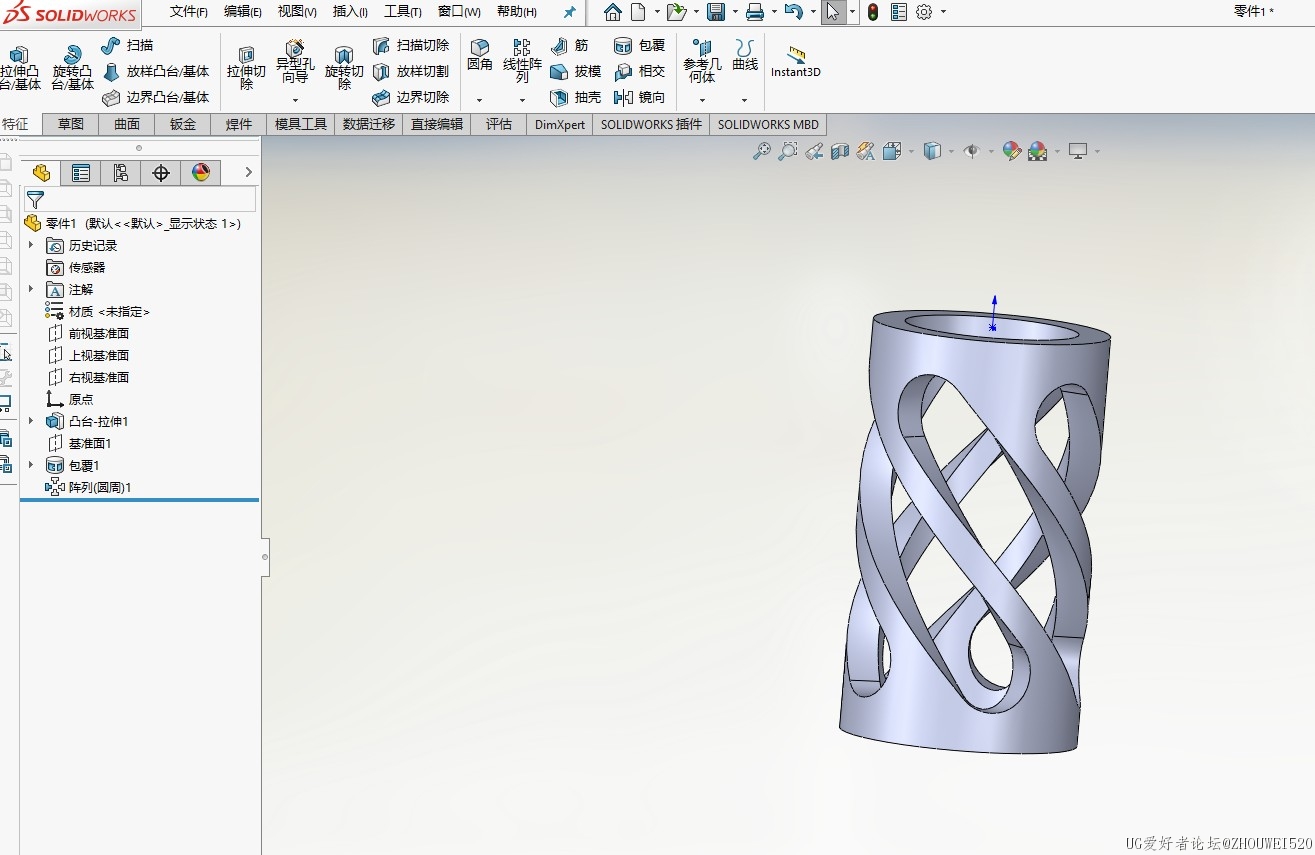Select the 镜向 mirror tool
This screenshot has height=855, width=1315.
[x=639, y=97]
